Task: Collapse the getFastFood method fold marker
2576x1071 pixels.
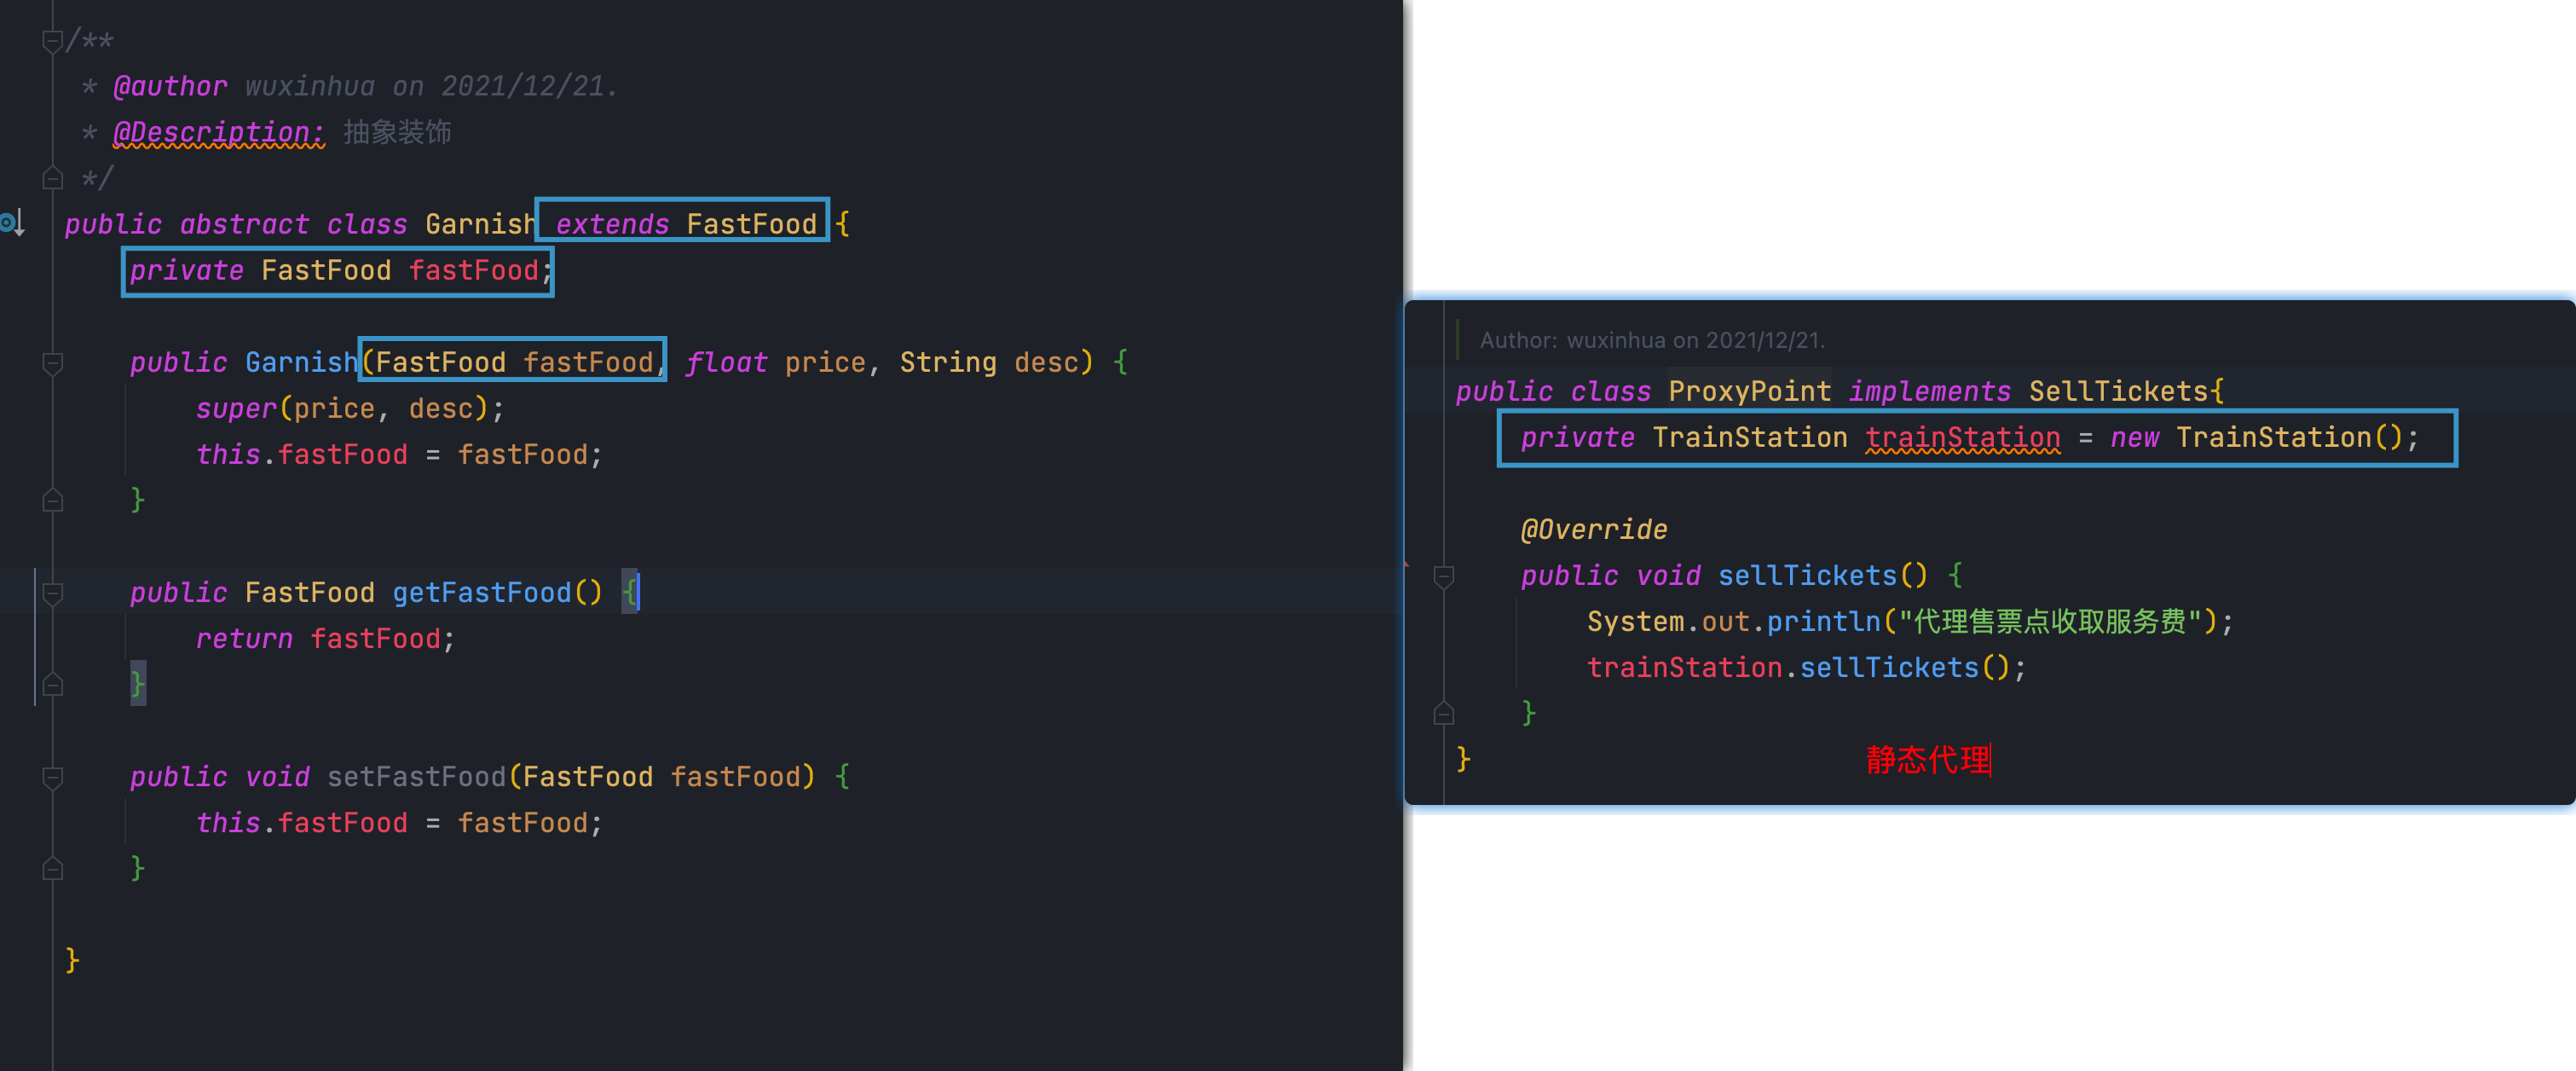Action: pyautogui.click(x=53, y=593)
